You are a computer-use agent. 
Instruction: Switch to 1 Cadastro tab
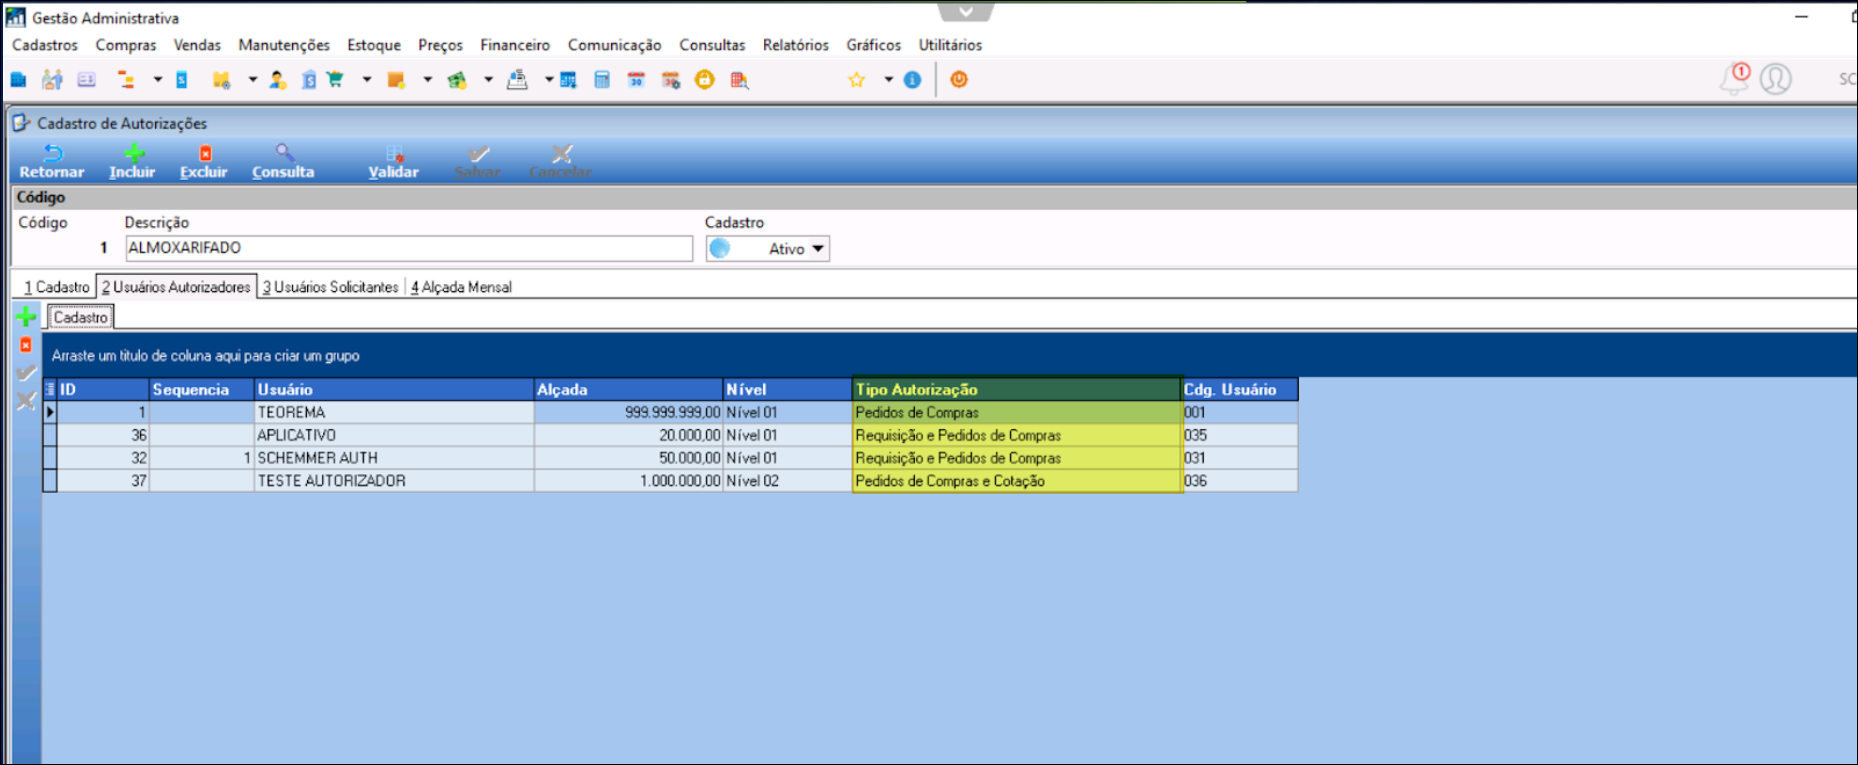pyautogui.click(x=57, y=287)
